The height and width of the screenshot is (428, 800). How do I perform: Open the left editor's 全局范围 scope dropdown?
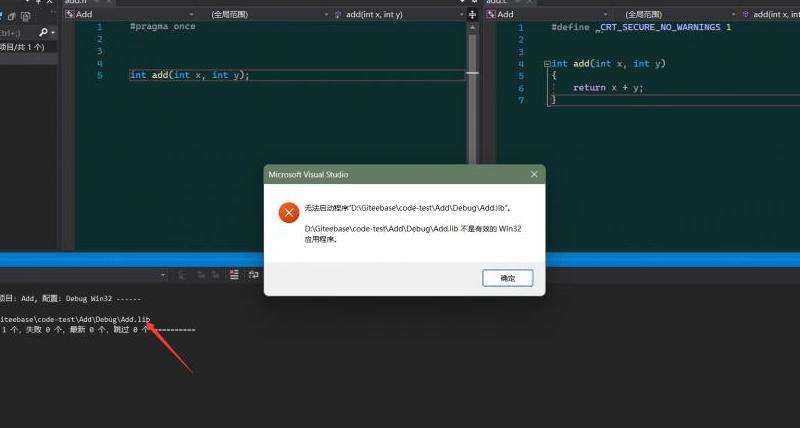(x=263, y=15)
